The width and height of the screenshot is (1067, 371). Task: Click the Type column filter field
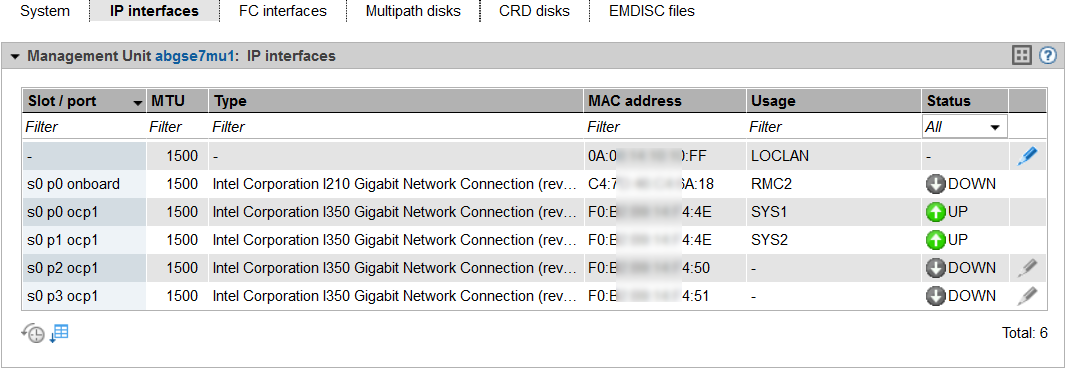pos(396,127)
